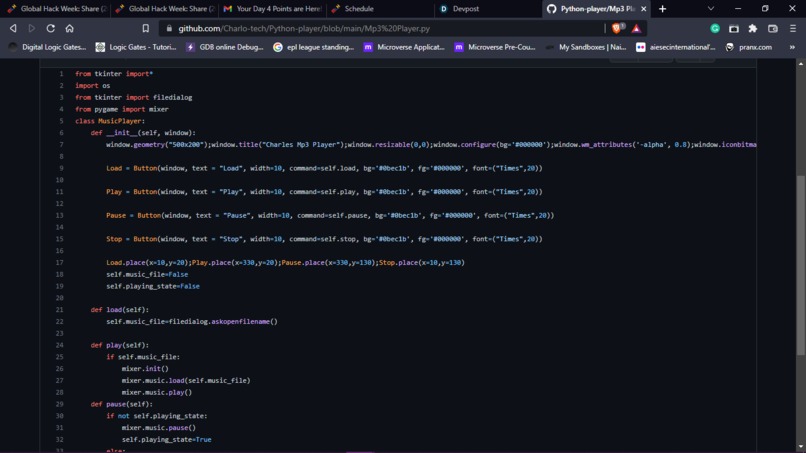Close the Python-player GitHub tab

tap(643, 9)
